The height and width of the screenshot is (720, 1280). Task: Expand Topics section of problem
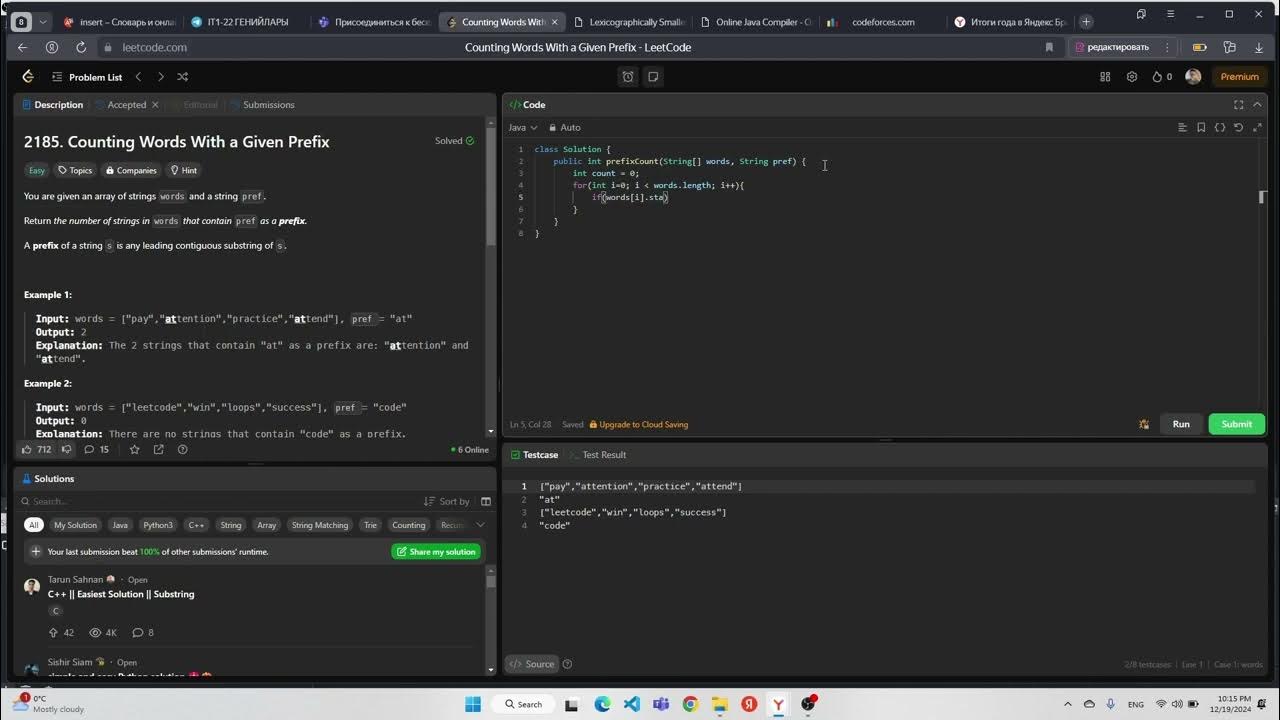point(75,170)
